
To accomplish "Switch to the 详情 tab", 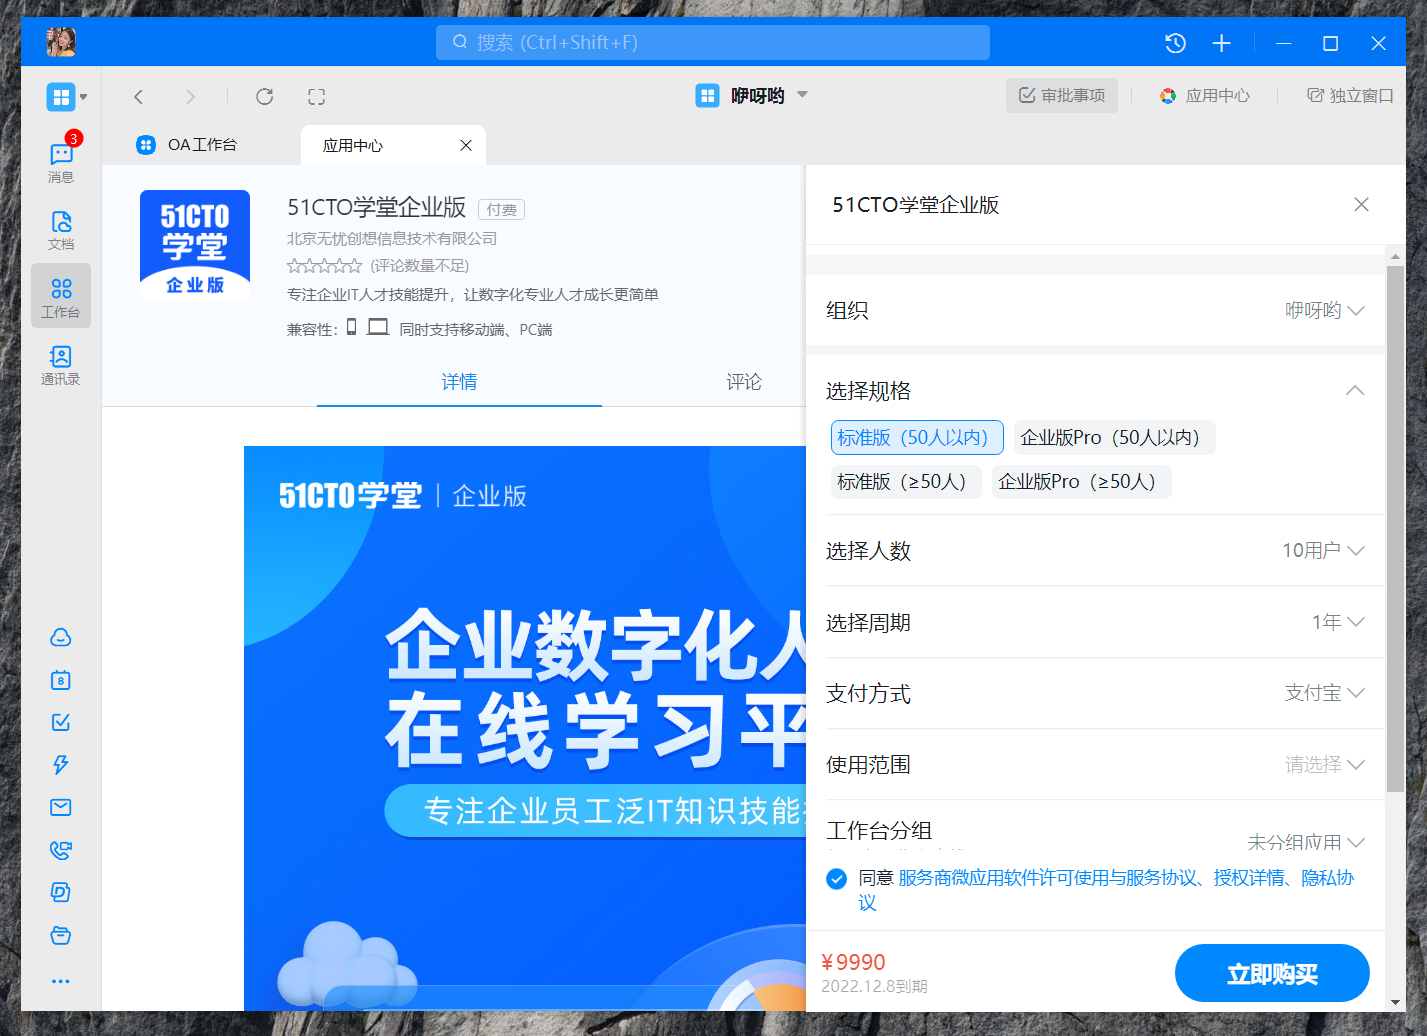I will click(x=459, y=381).
